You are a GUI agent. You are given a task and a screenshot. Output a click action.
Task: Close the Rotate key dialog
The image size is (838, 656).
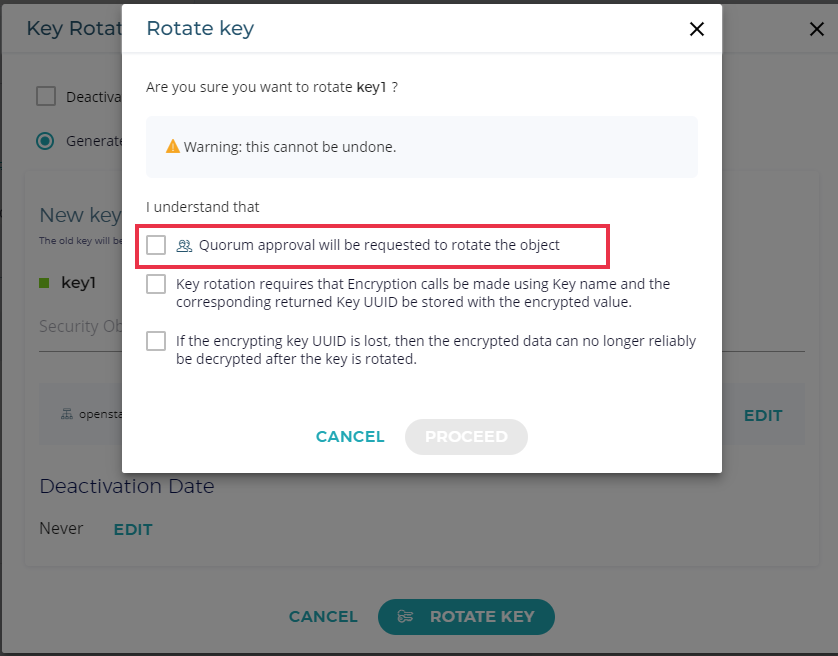click(697, 29)
